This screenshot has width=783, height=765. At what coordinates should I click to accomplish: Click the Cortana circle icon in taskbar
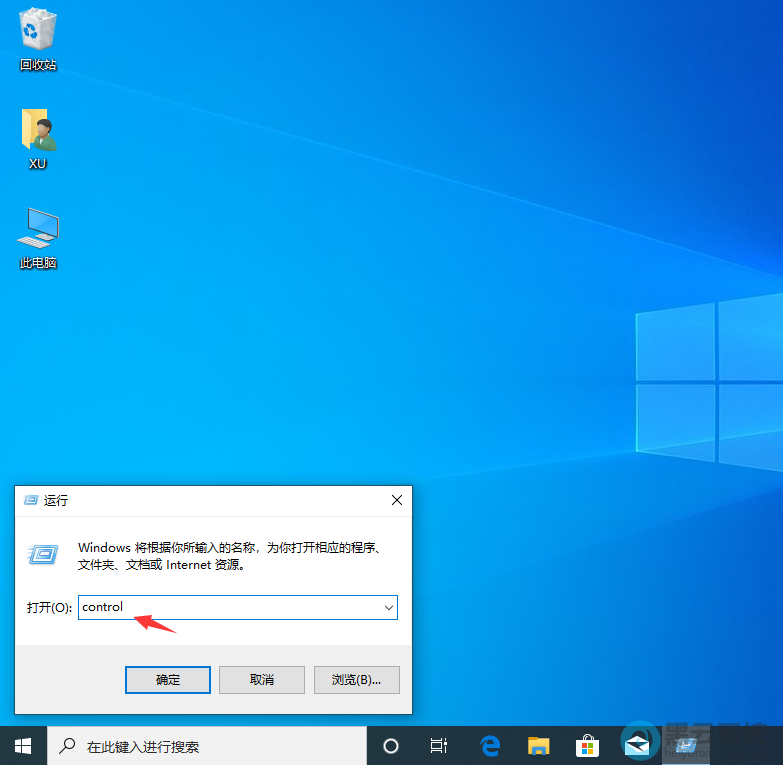coord(391,746)
